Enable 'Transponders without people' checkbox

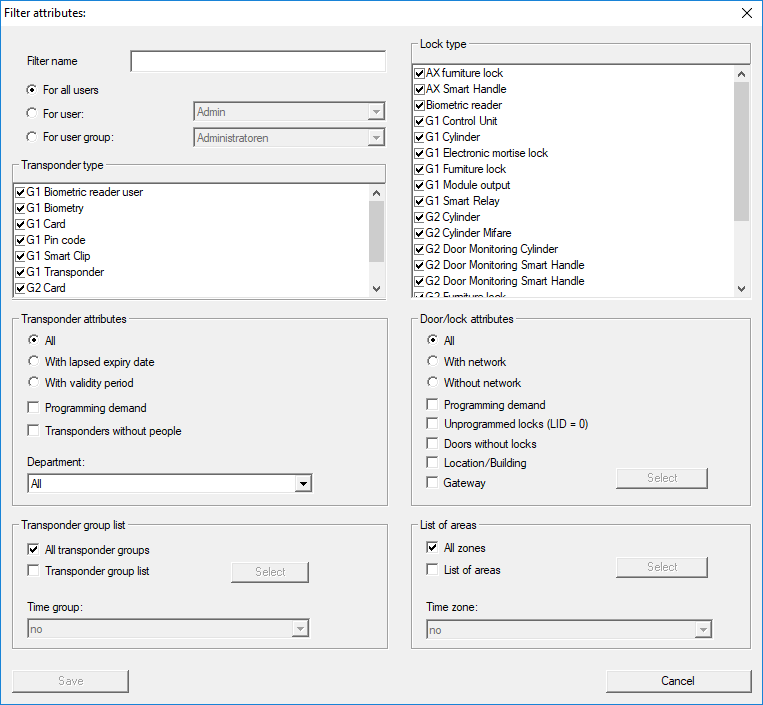pyautogui.click(x=34, y=431)
